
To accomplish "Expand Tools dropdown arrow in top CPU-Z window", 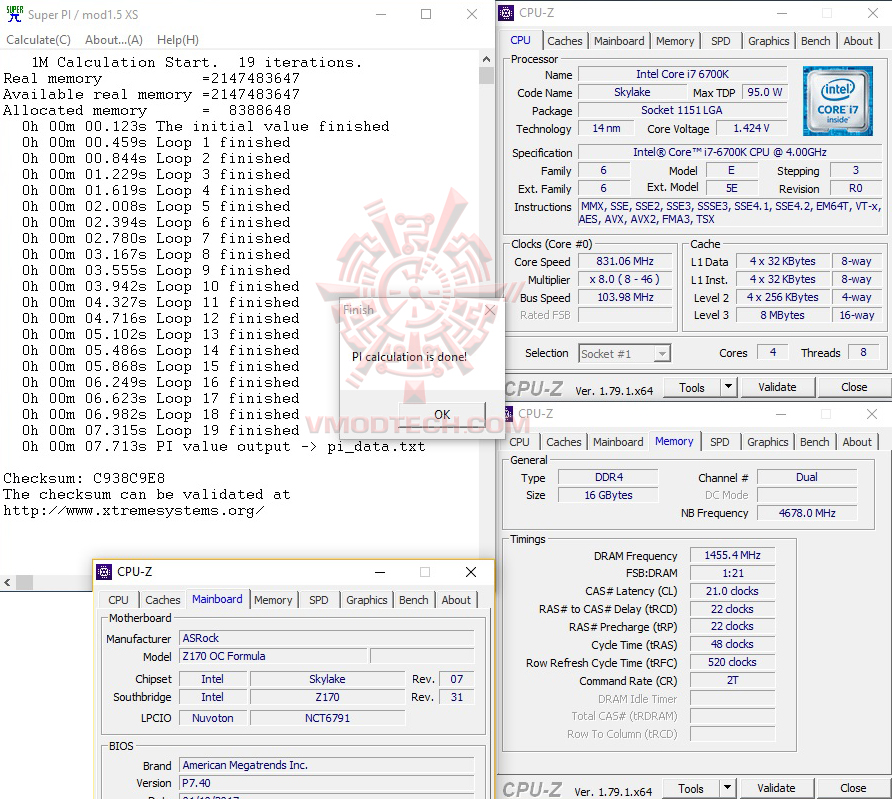I will (729, 388).
